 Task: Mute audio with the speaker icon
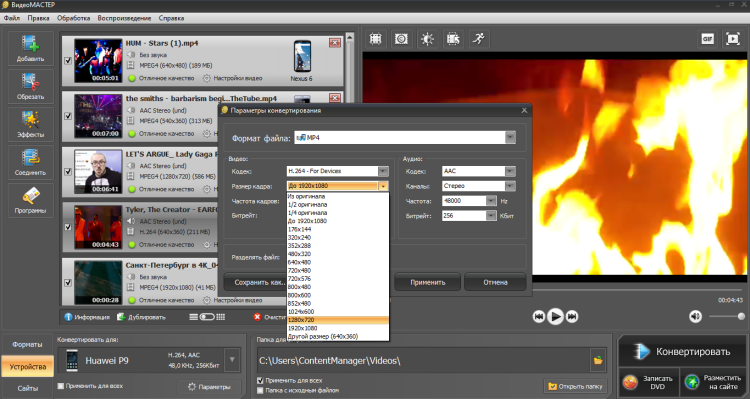point(695,316)
